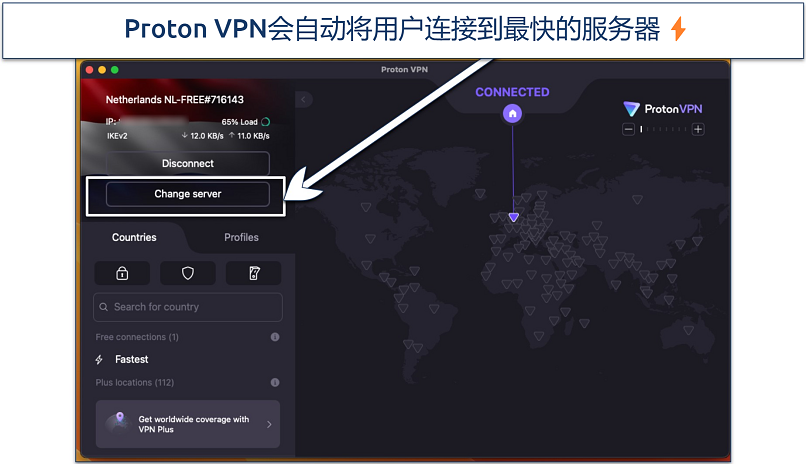Image resolution: width=806 pixels, height=464 pixels.
Task: Expand the Get worldwide coverage chevron
Action: tap(269, 424)
